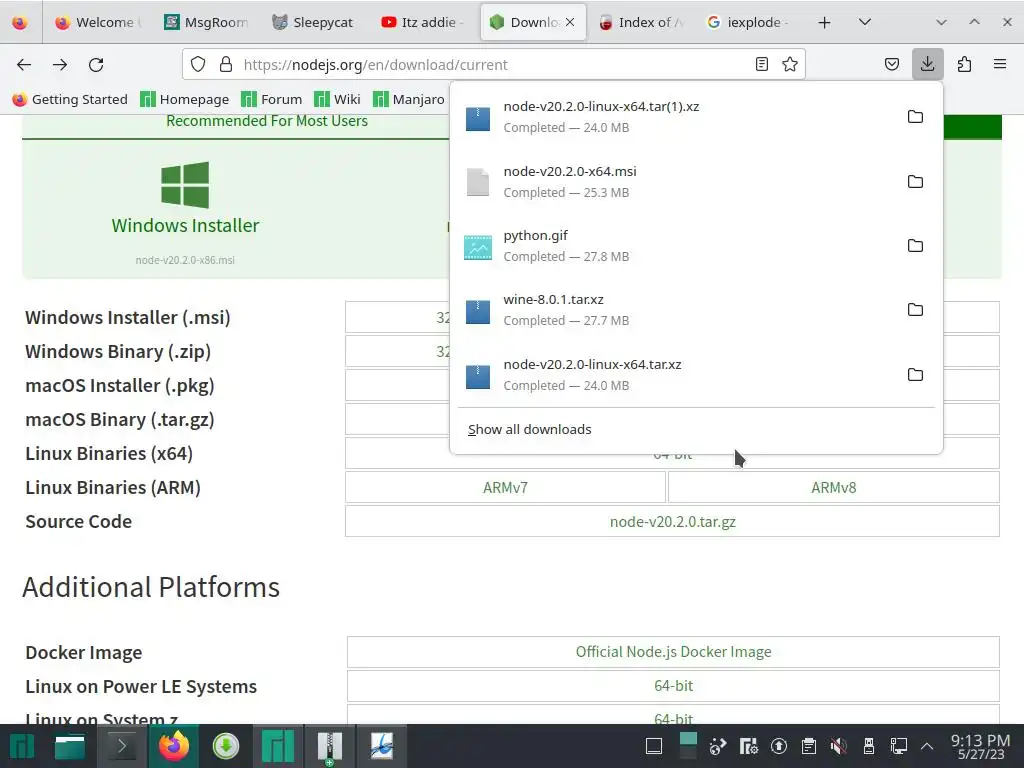1024x768 pixels.
Task: Toggle reader view icon in address bar
Action: (x=761, y=64)
